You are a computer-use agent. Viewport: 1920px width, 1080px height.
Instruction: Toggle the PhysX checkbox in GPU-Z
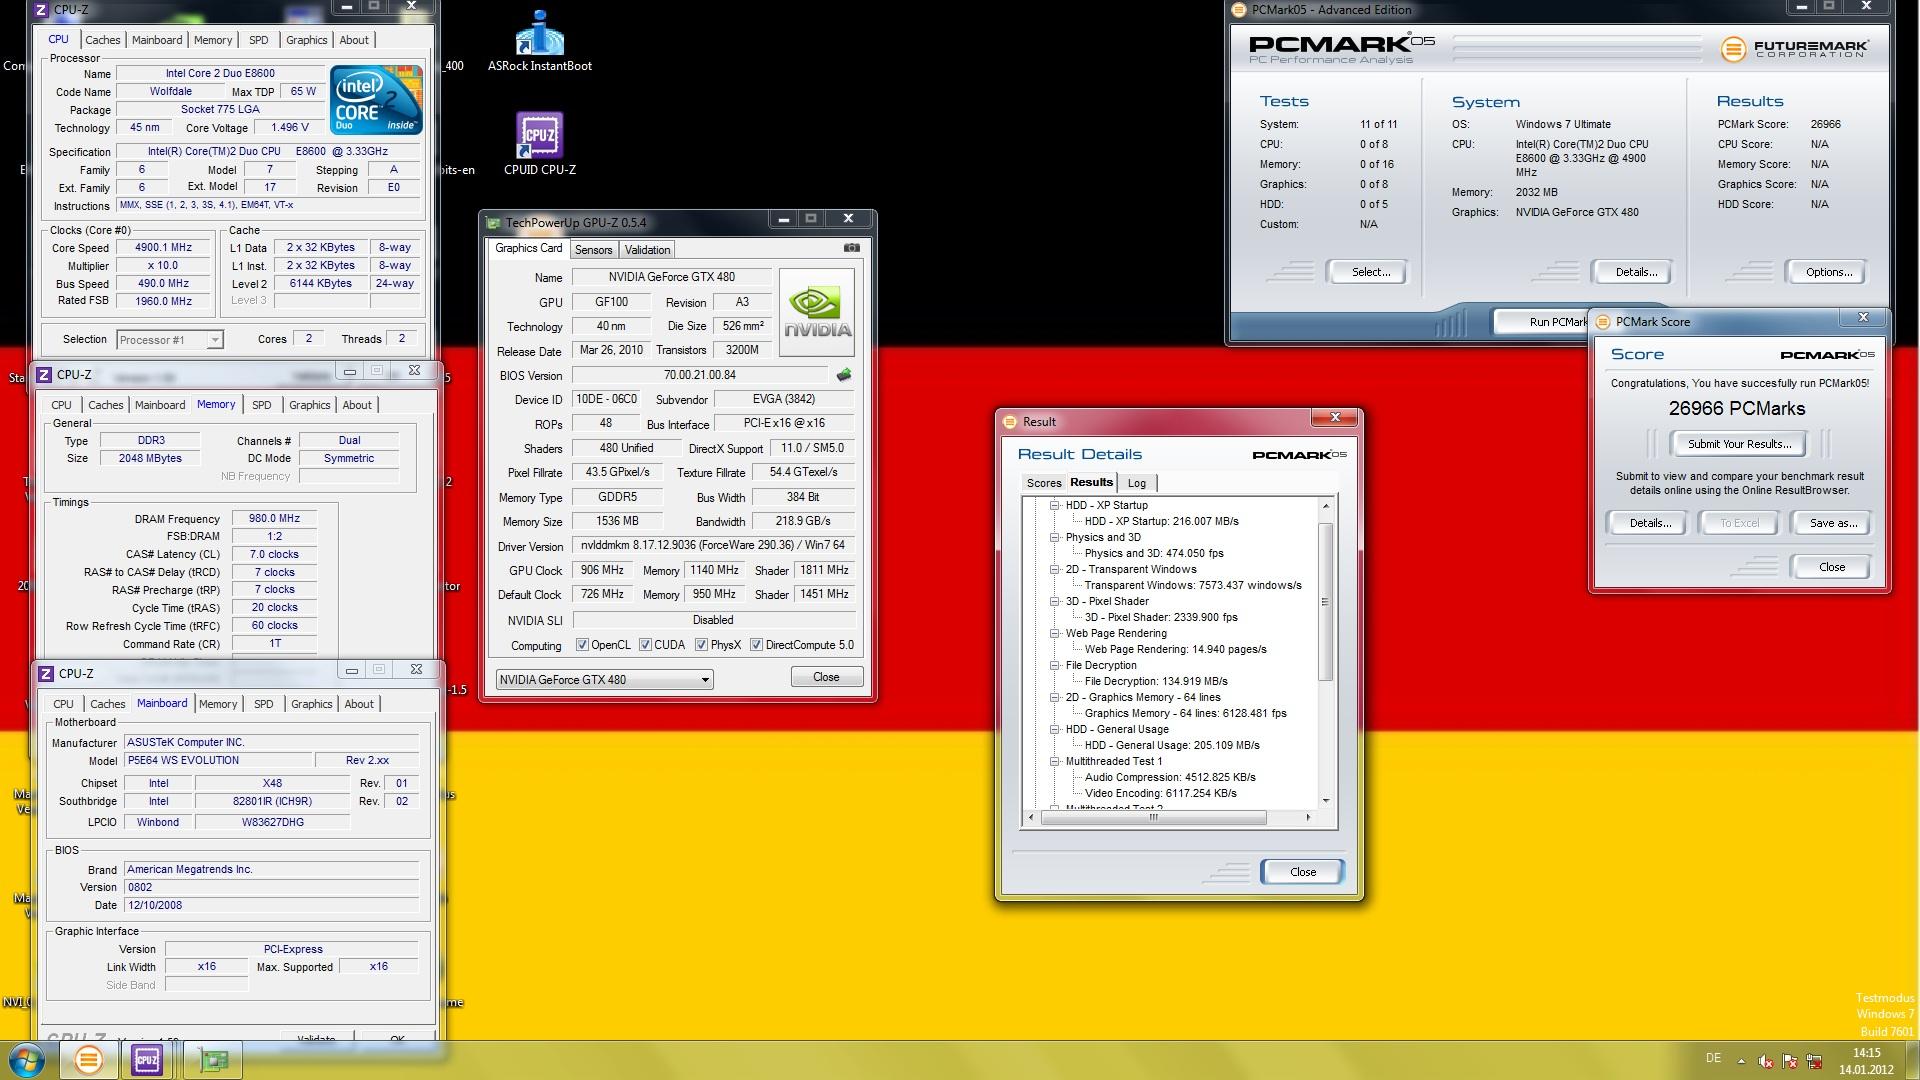tap(701, 645)
